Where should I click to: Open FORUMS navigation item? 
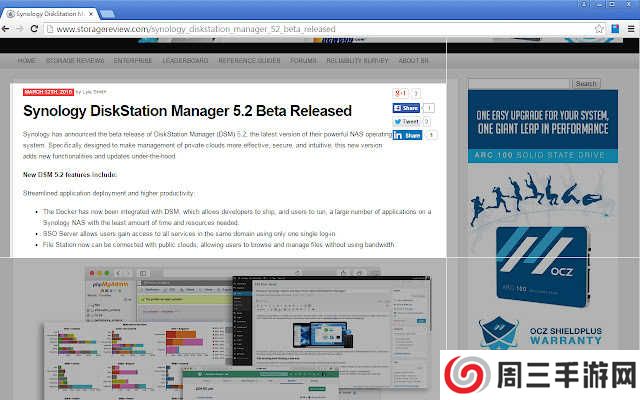click(303, 60)
